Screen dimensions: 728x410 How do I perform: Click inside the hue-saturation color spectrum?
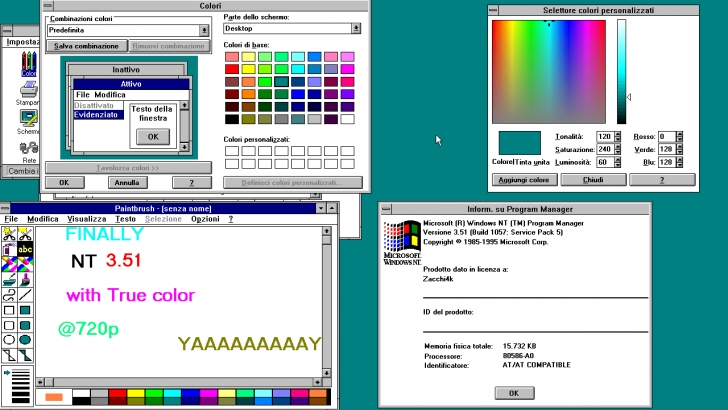[x=549, y=72]
